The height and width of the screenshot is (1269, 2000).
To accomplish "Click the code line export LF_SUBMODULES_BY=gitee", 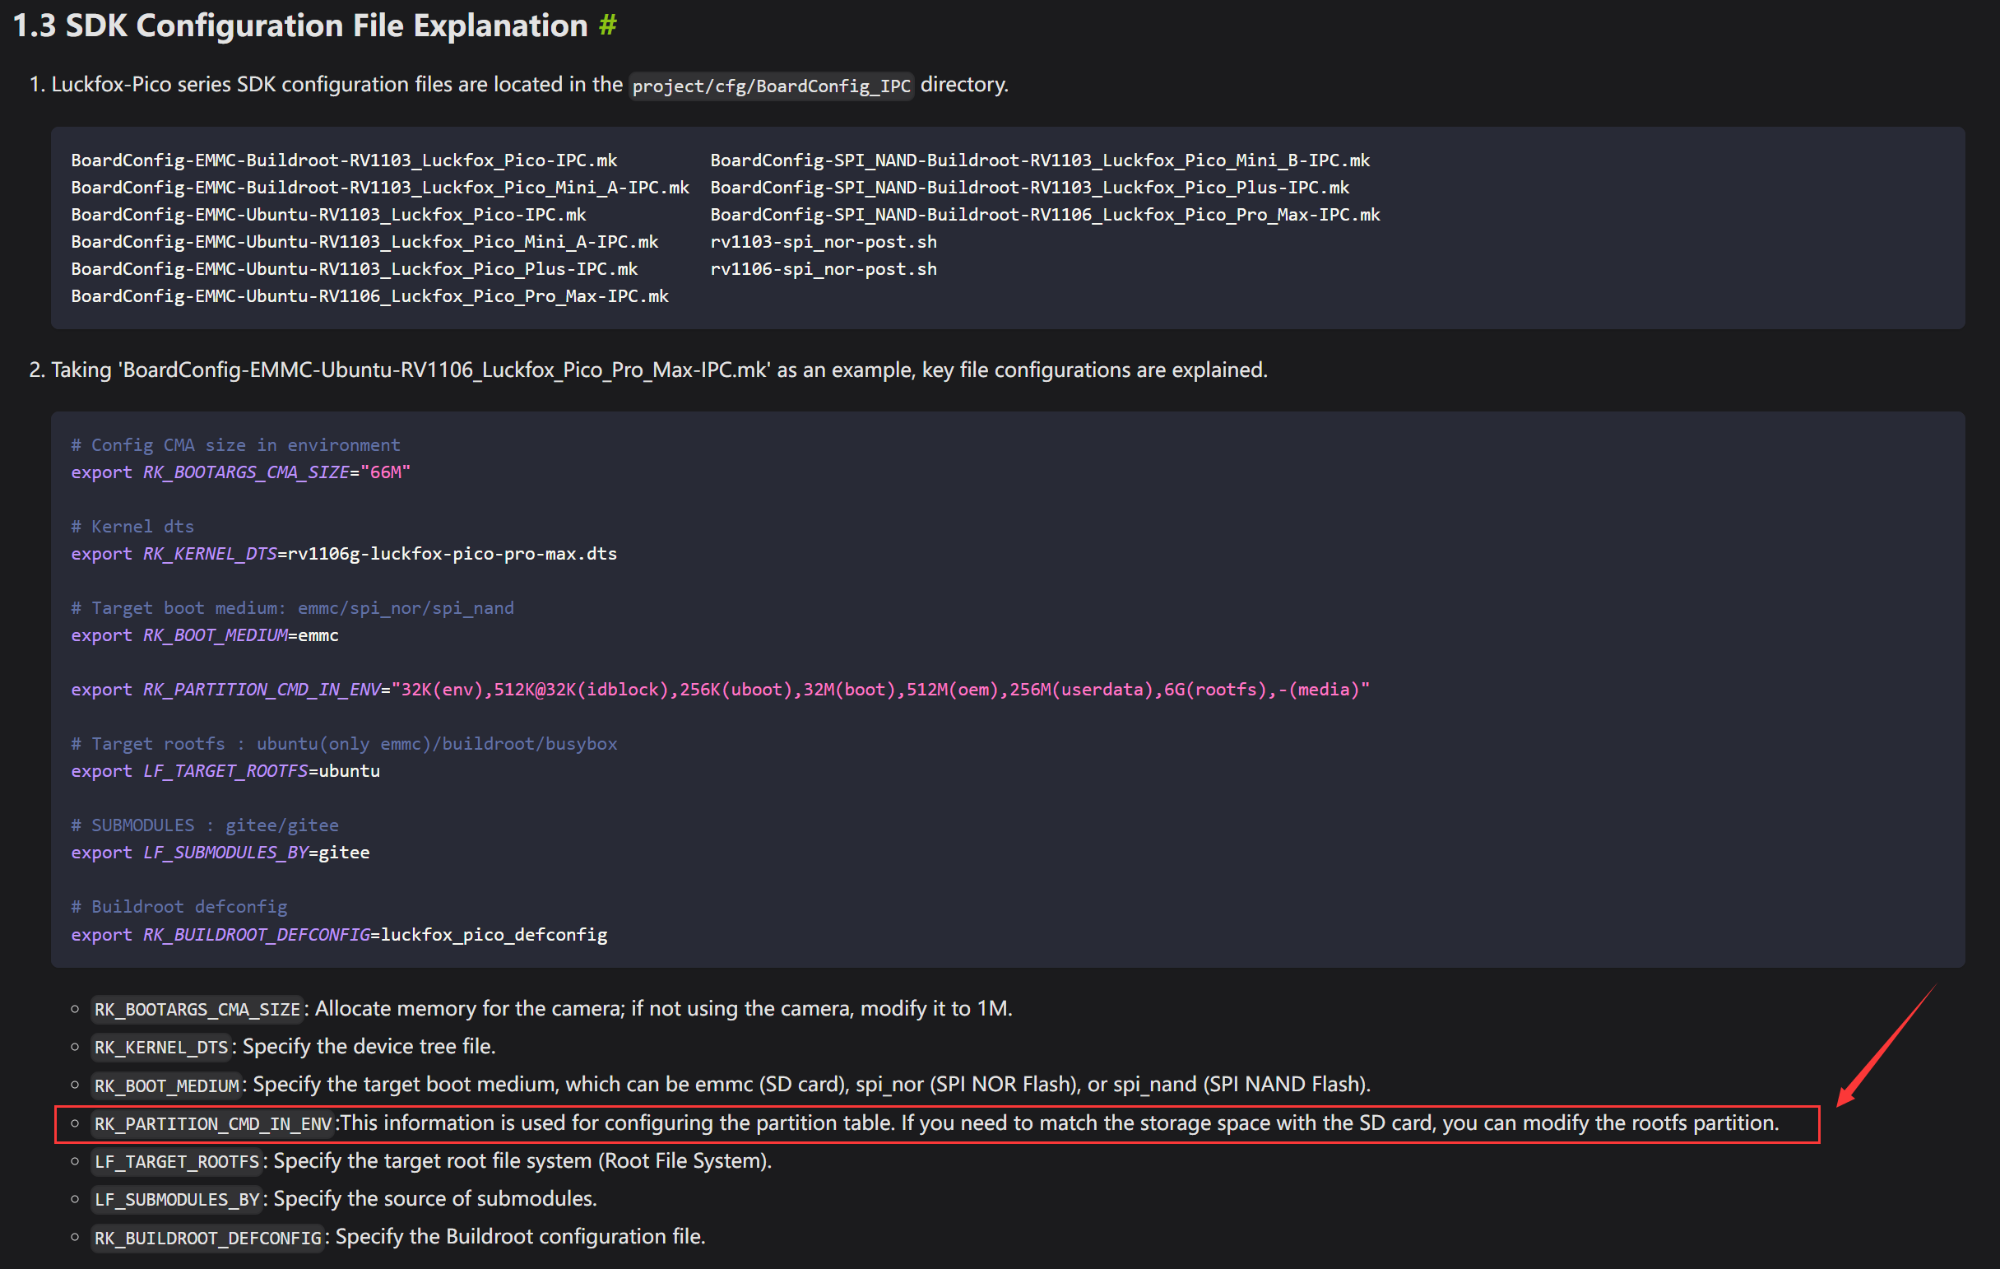I will [221, 852].
